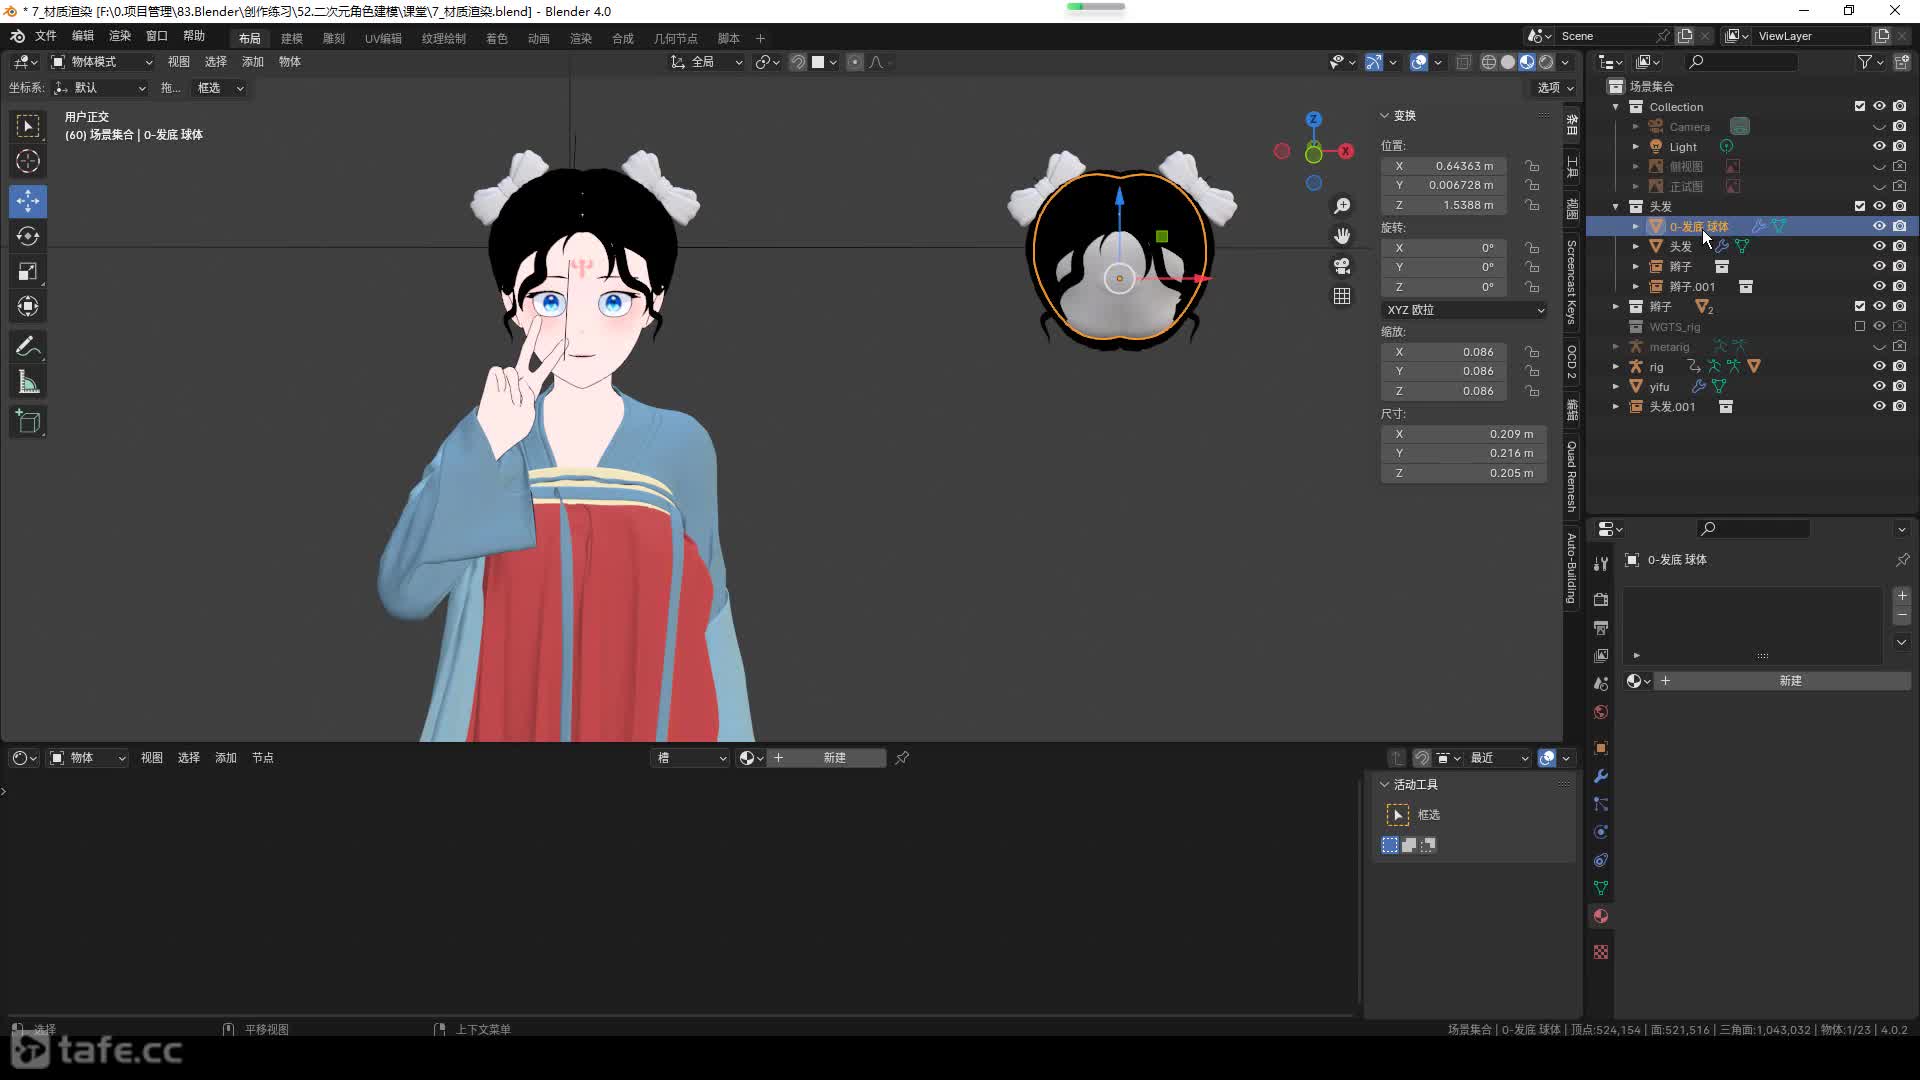Open the 添加 menu in 3D viewport
Image resolution: width=1920 pixels, height=1080 pixels.
coord(253,62)
